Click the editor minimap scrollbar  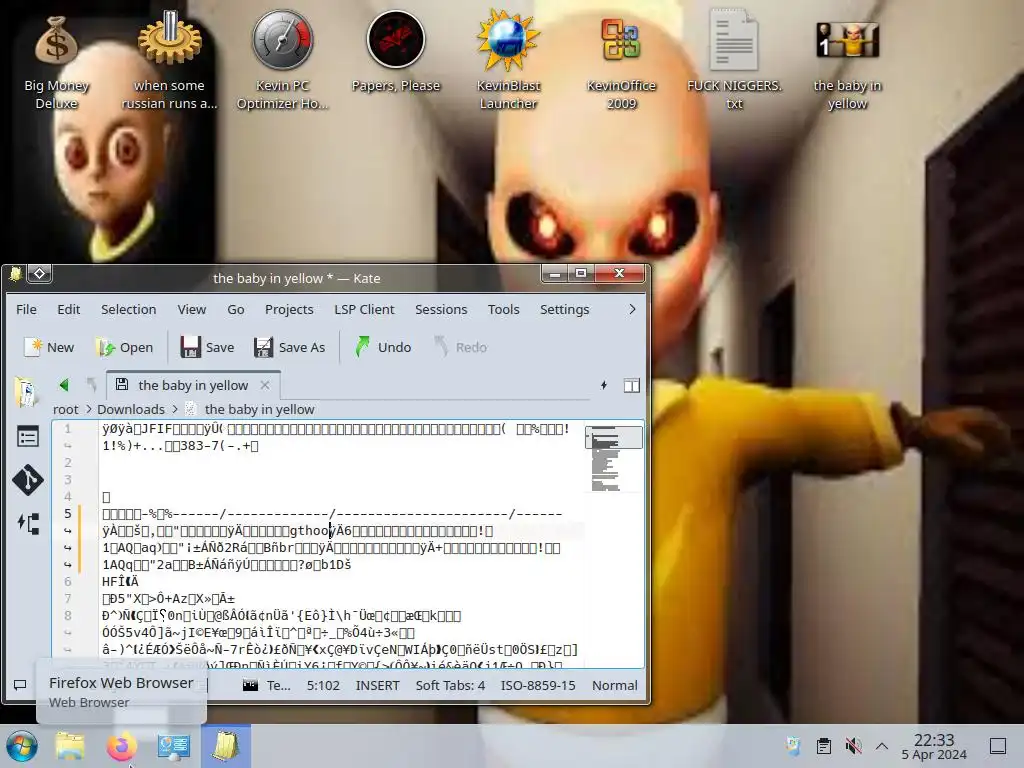[614, 457]
